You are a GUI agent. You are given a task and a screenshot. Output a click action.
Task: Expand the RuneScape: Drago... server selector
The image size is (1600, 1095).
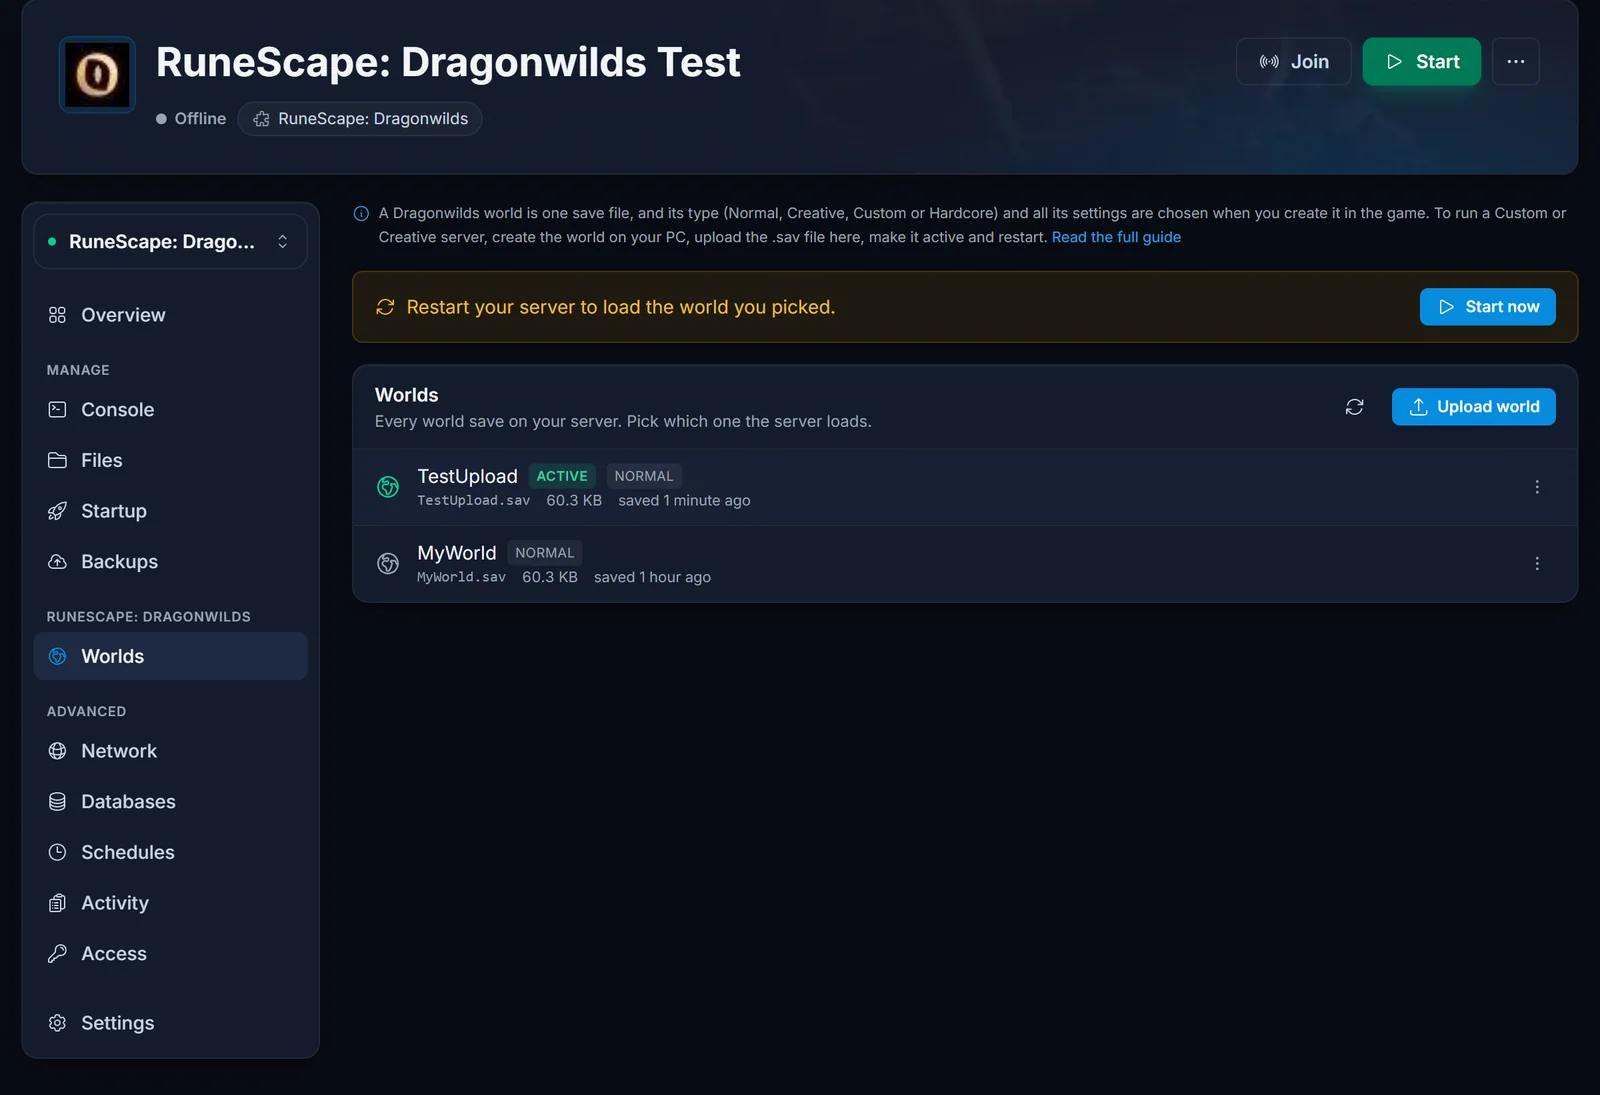170,242
